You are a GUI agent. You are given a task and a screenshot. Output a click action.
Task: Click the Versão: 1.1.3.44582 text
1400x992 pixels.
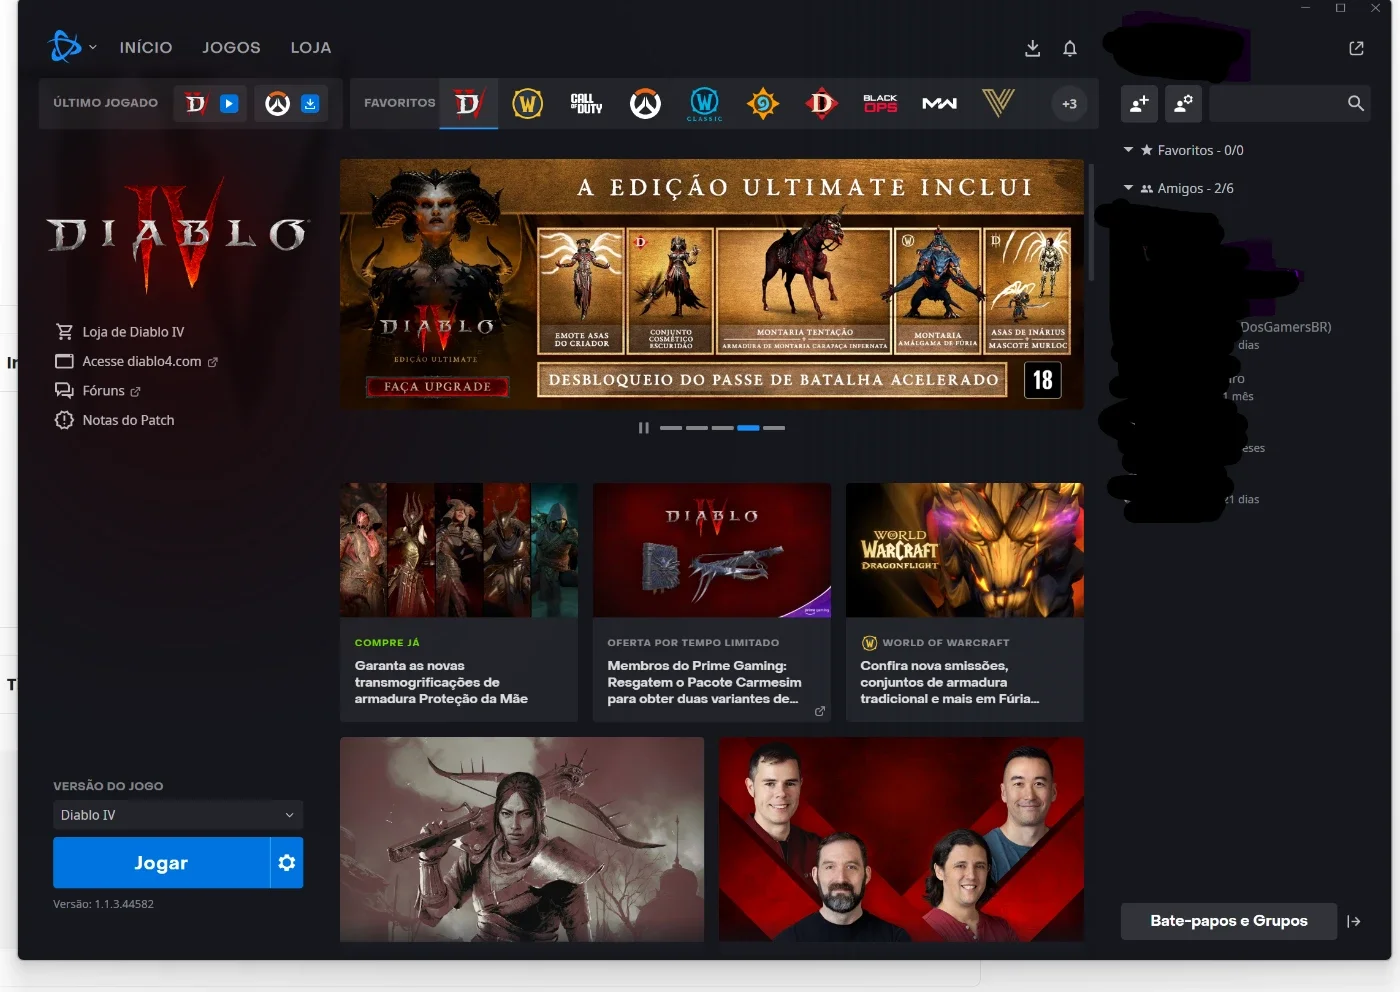pos(104,904)
